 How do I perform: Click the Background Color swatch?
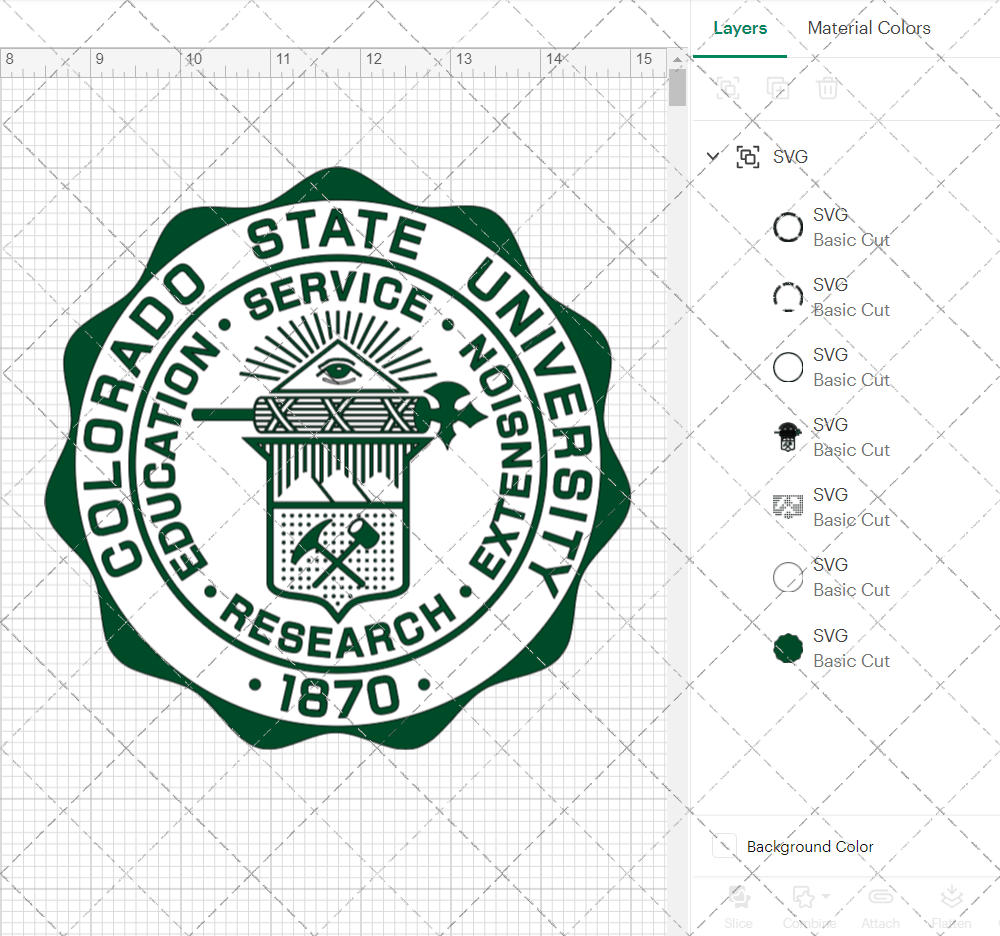(x=724, y=846)
